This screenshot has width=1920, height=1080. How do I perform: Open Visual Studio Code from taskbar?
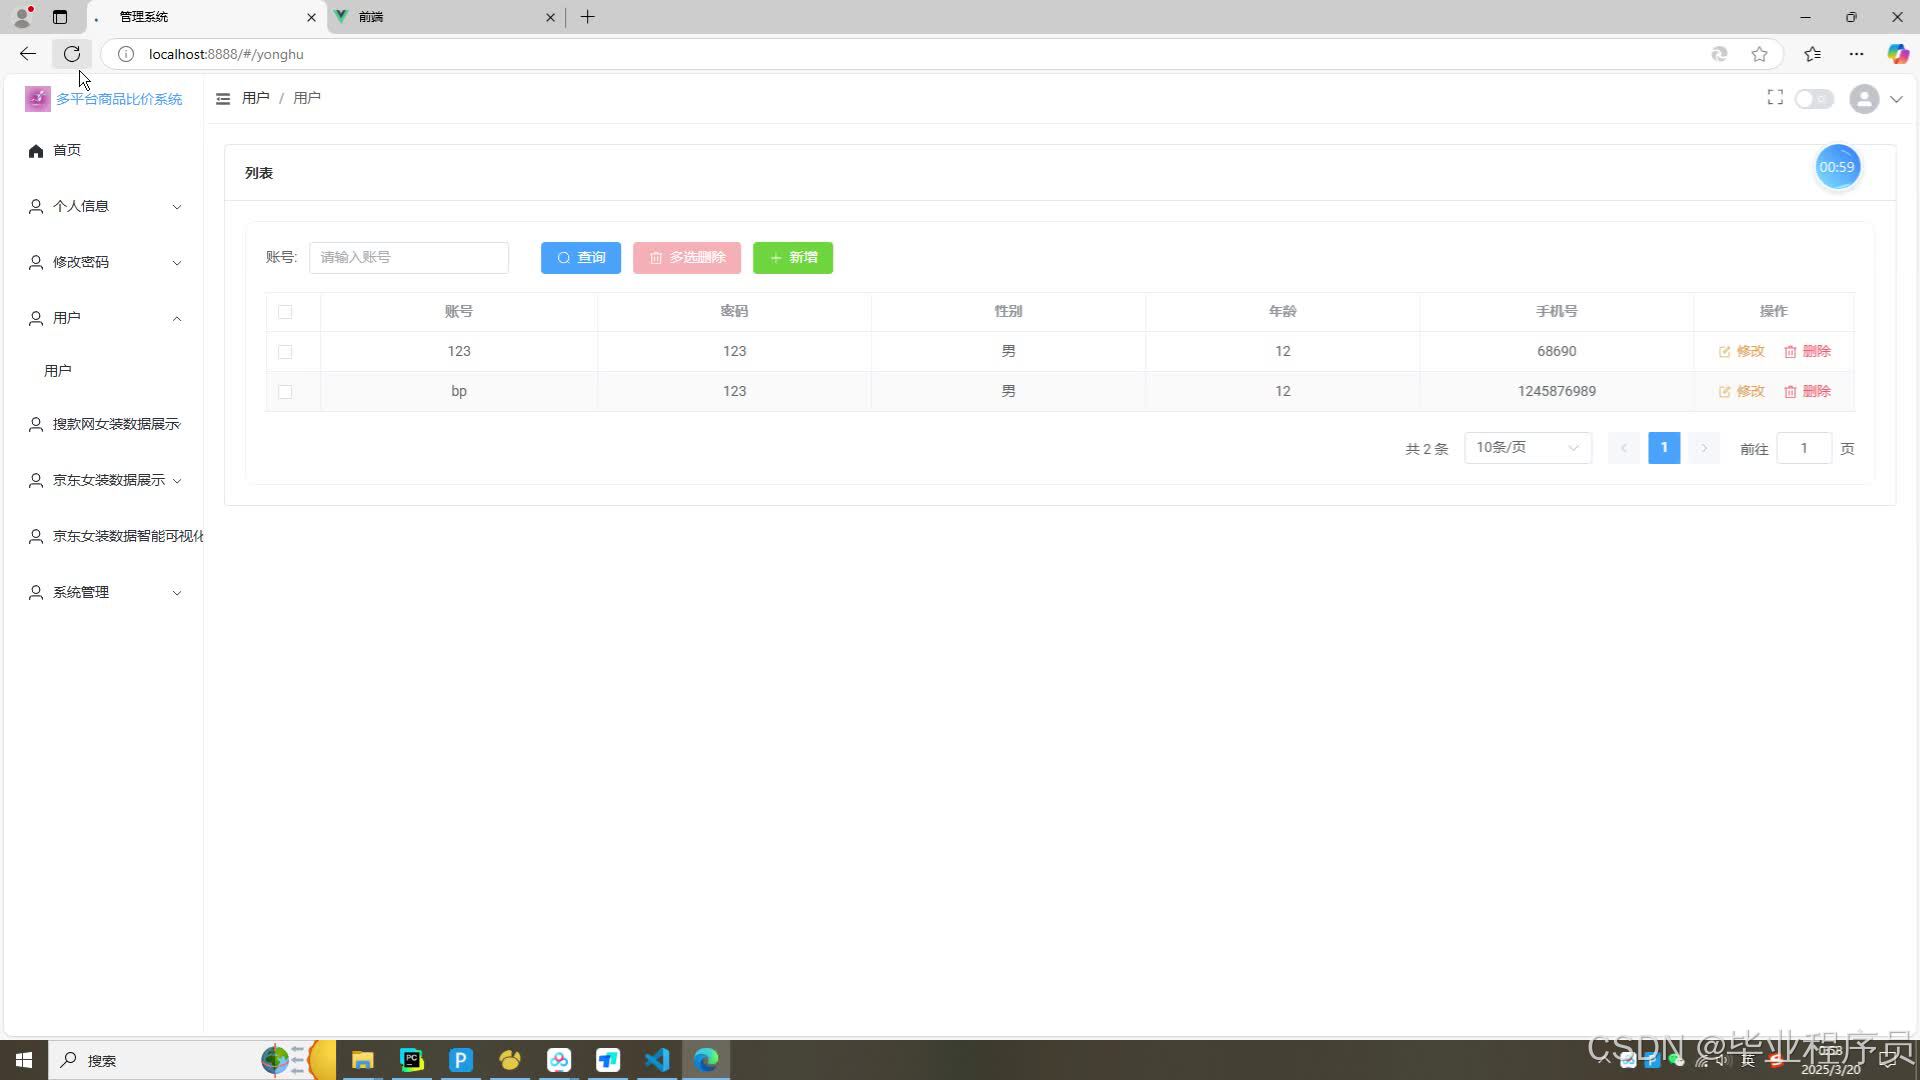coord(657,1060)
